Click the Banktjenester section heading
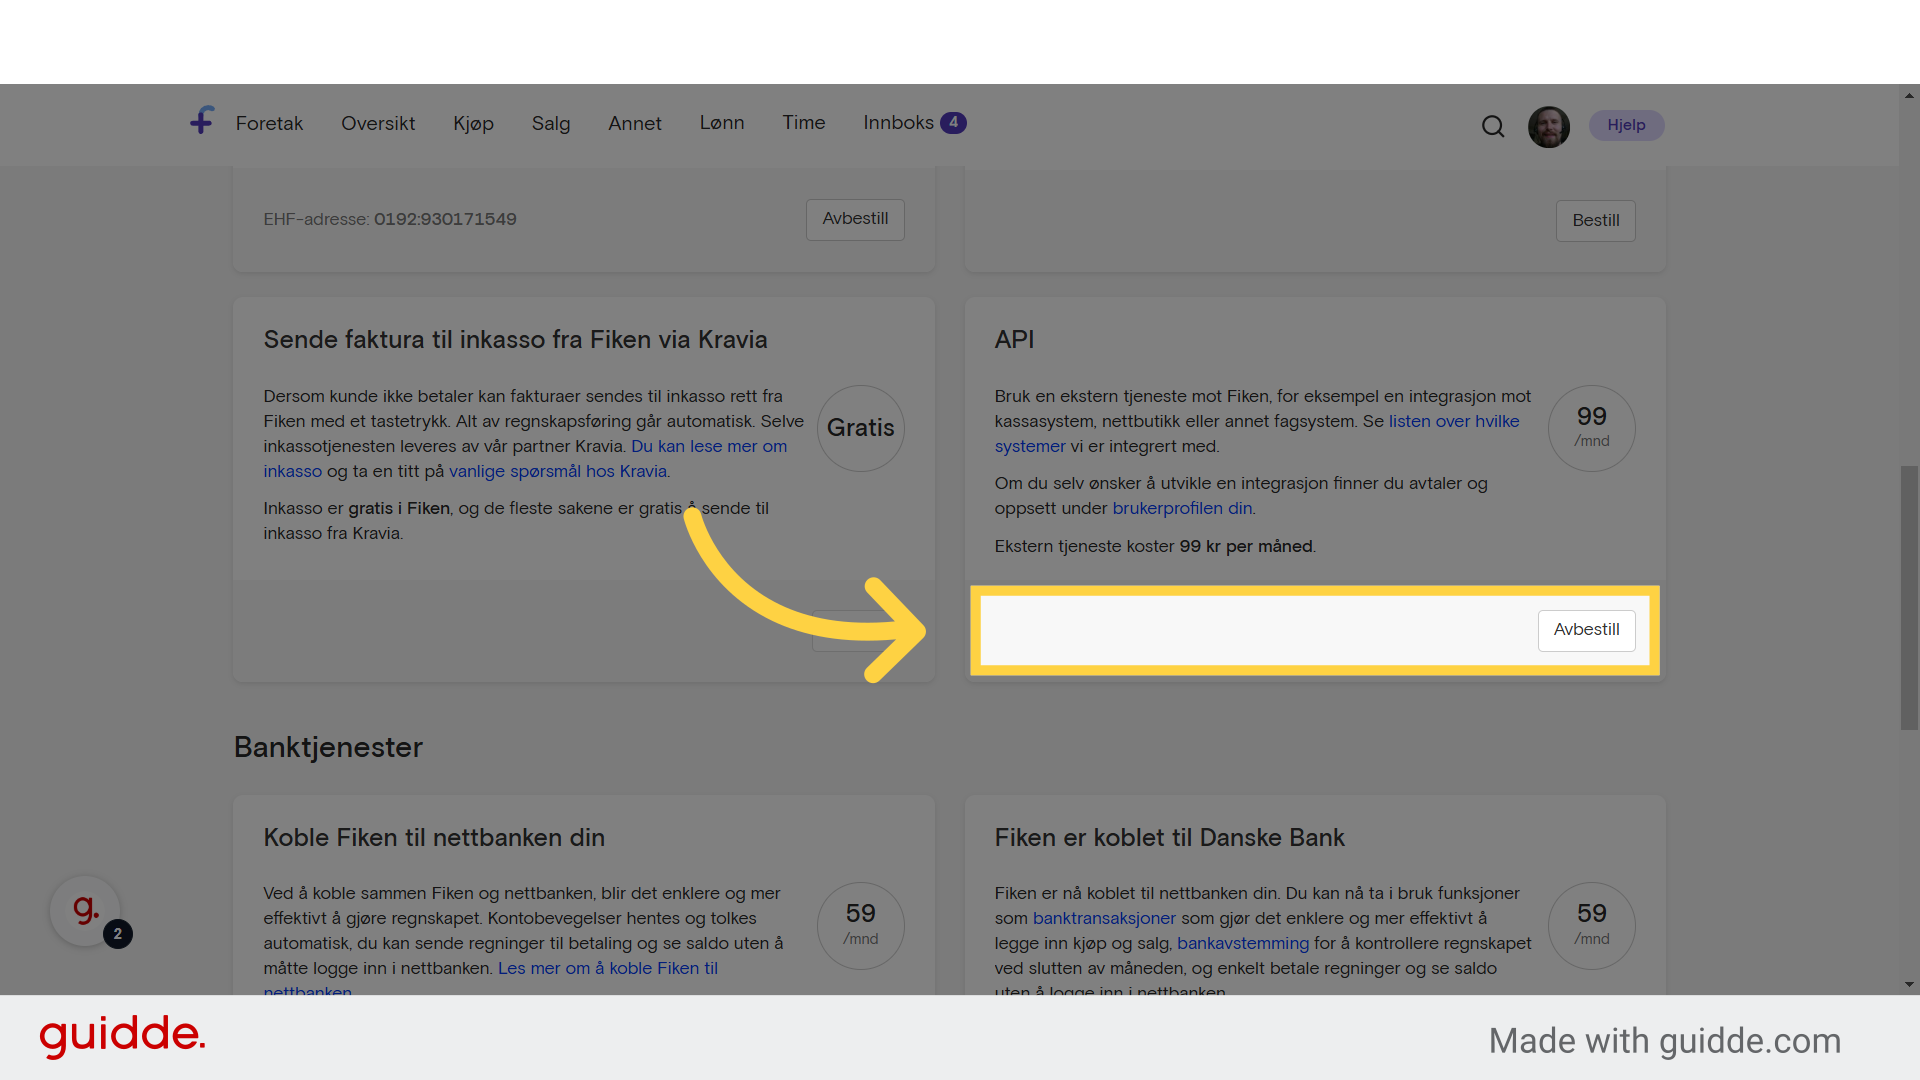 tap(328, 748)
